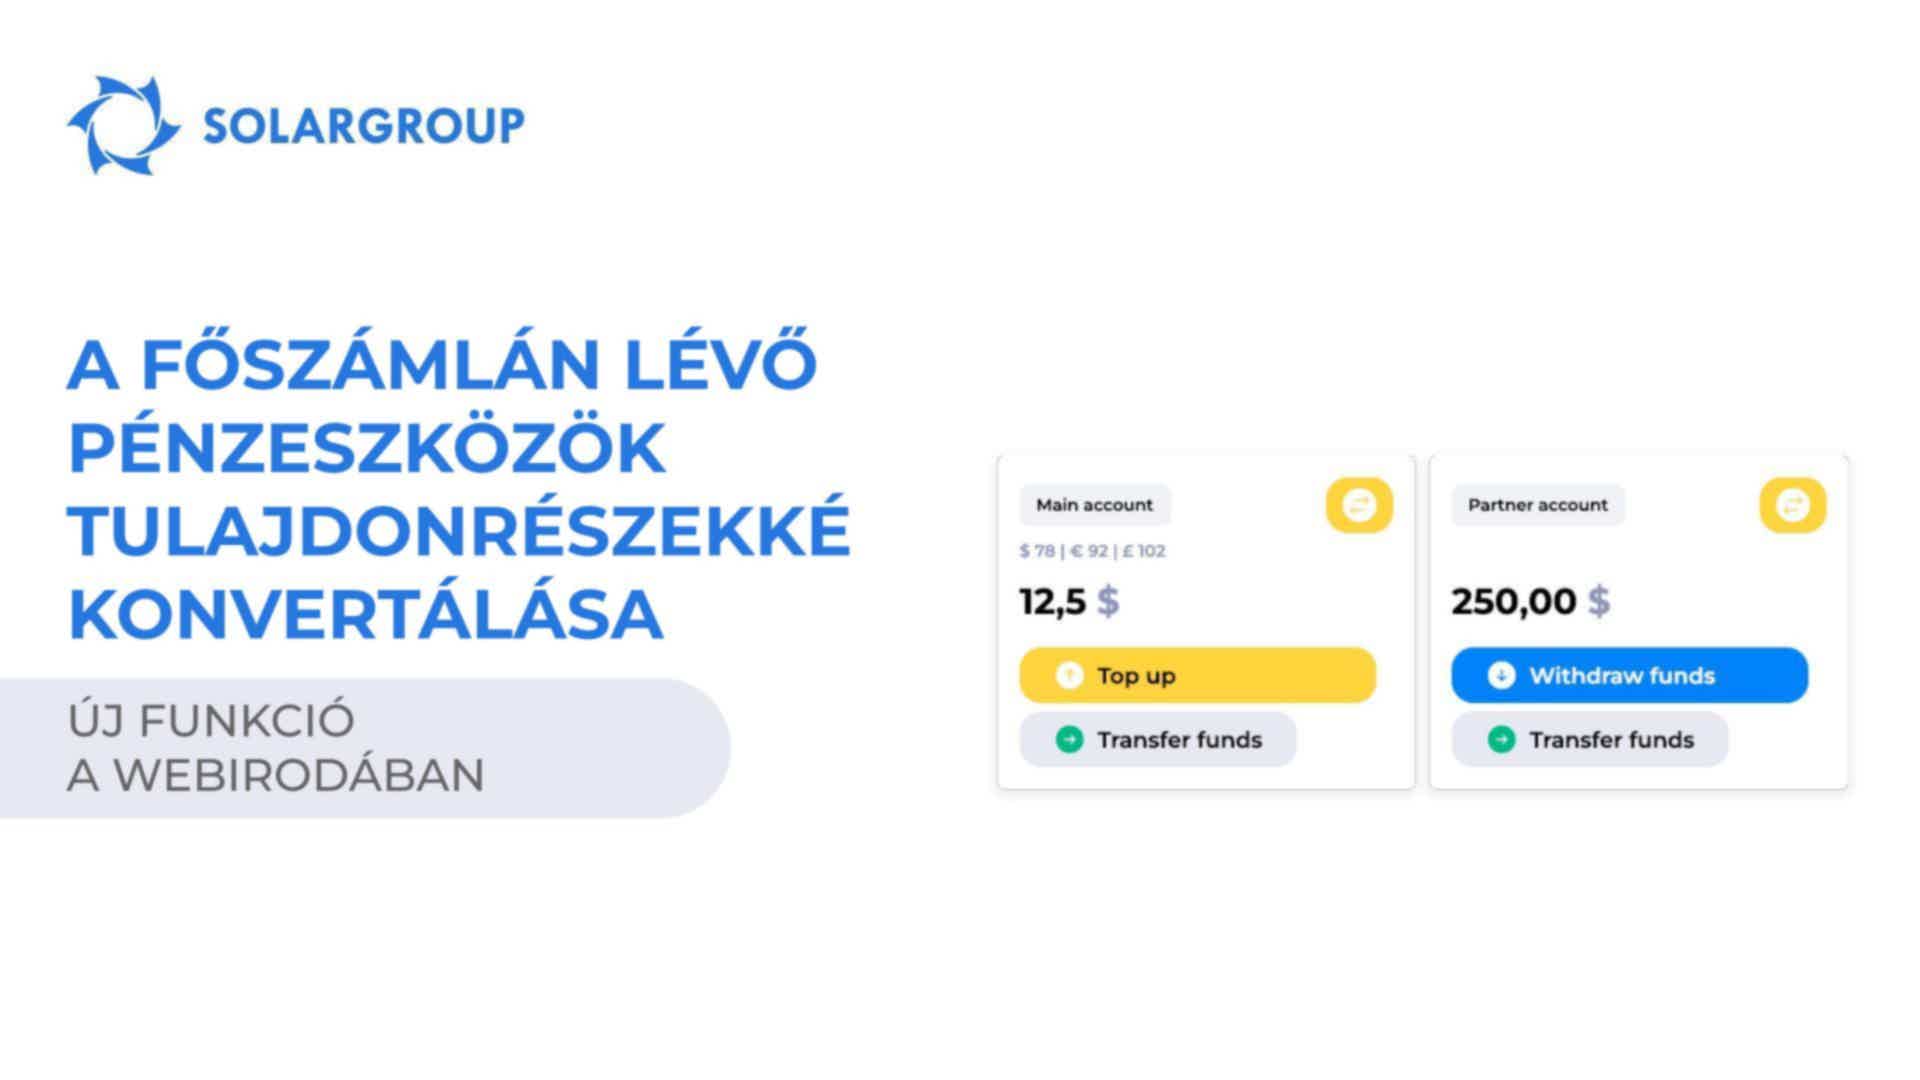Click the 12,5 balance amount
The image size is (1920, 1080).
[1052, 602]
